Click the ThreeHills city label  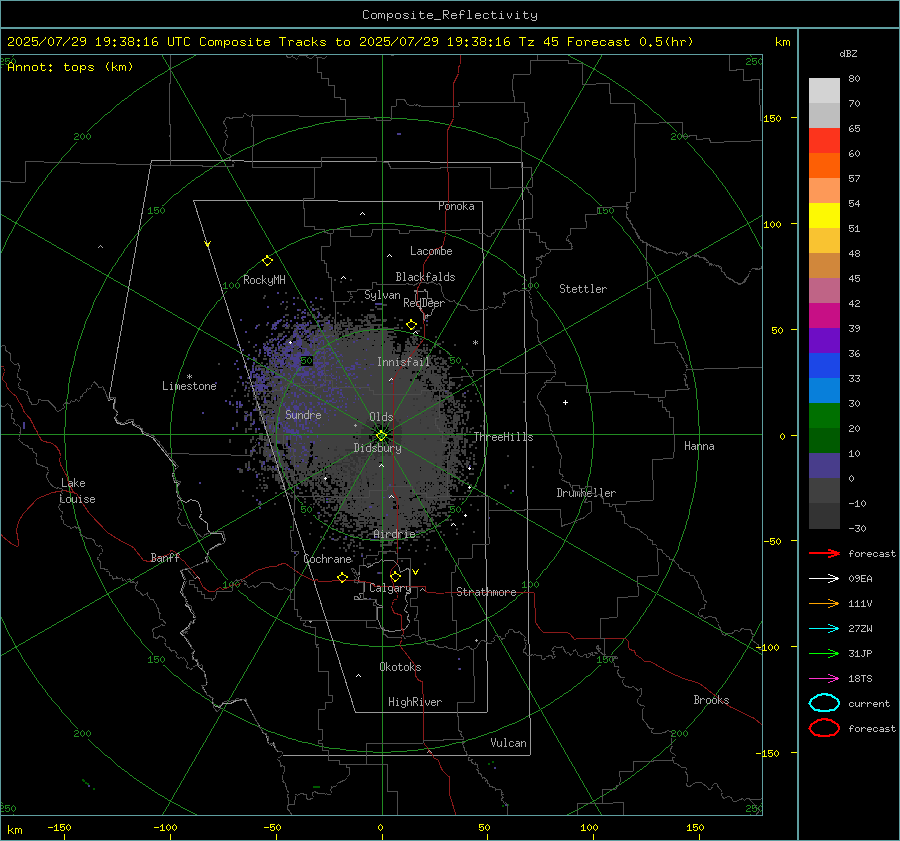tap(503, 437)
